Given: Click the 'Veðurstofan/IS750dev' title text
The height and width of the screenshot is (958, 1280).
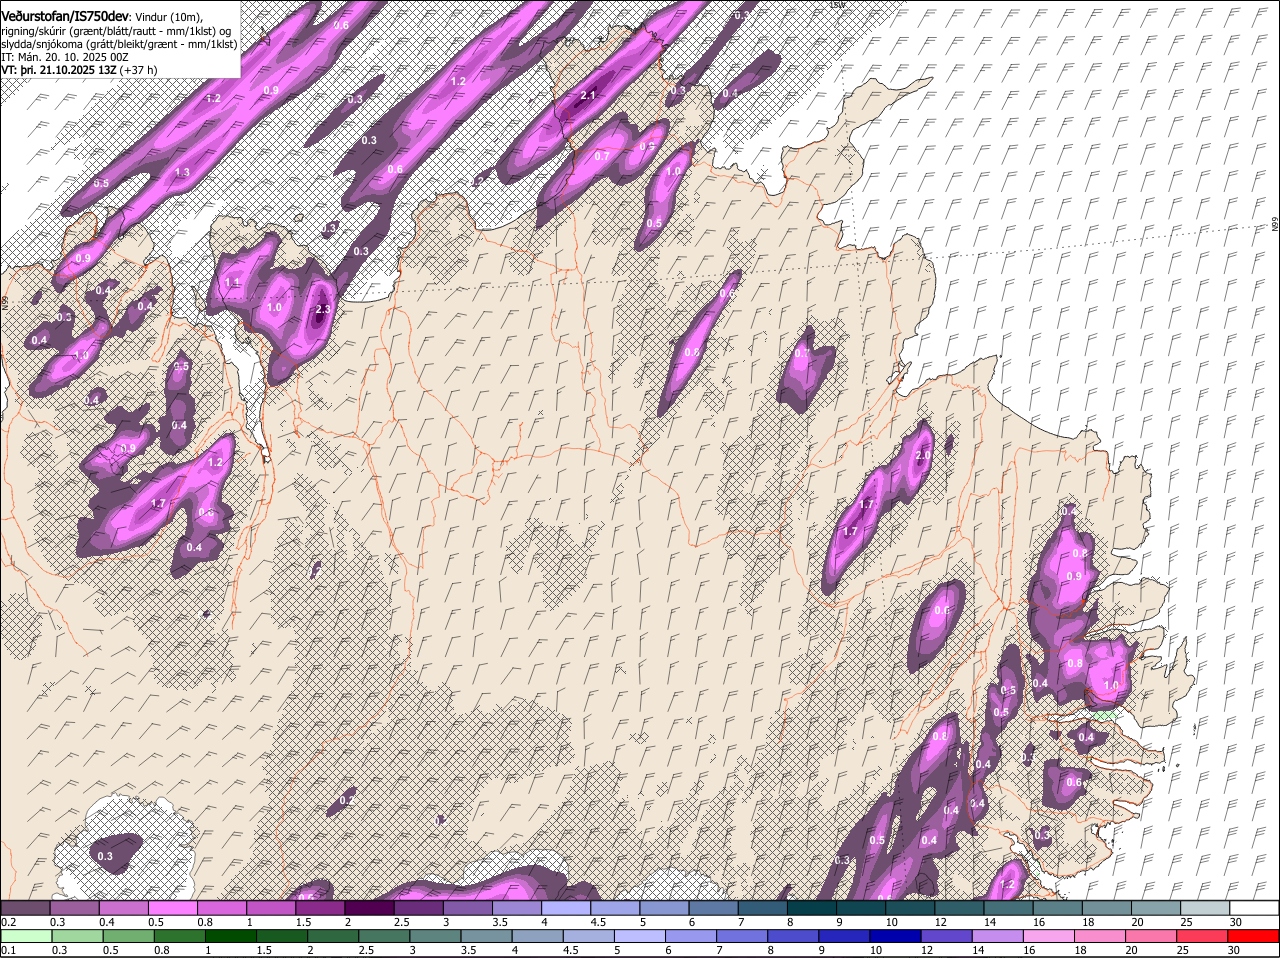Looking at the screenshot, I should pos(64,17).
